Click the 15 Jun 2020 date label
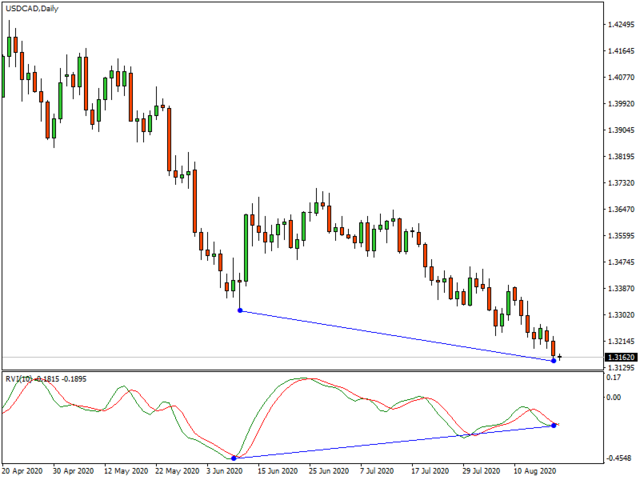Image resolution: width=640 pixels, height=480 pixels. (x=278, y=471)
